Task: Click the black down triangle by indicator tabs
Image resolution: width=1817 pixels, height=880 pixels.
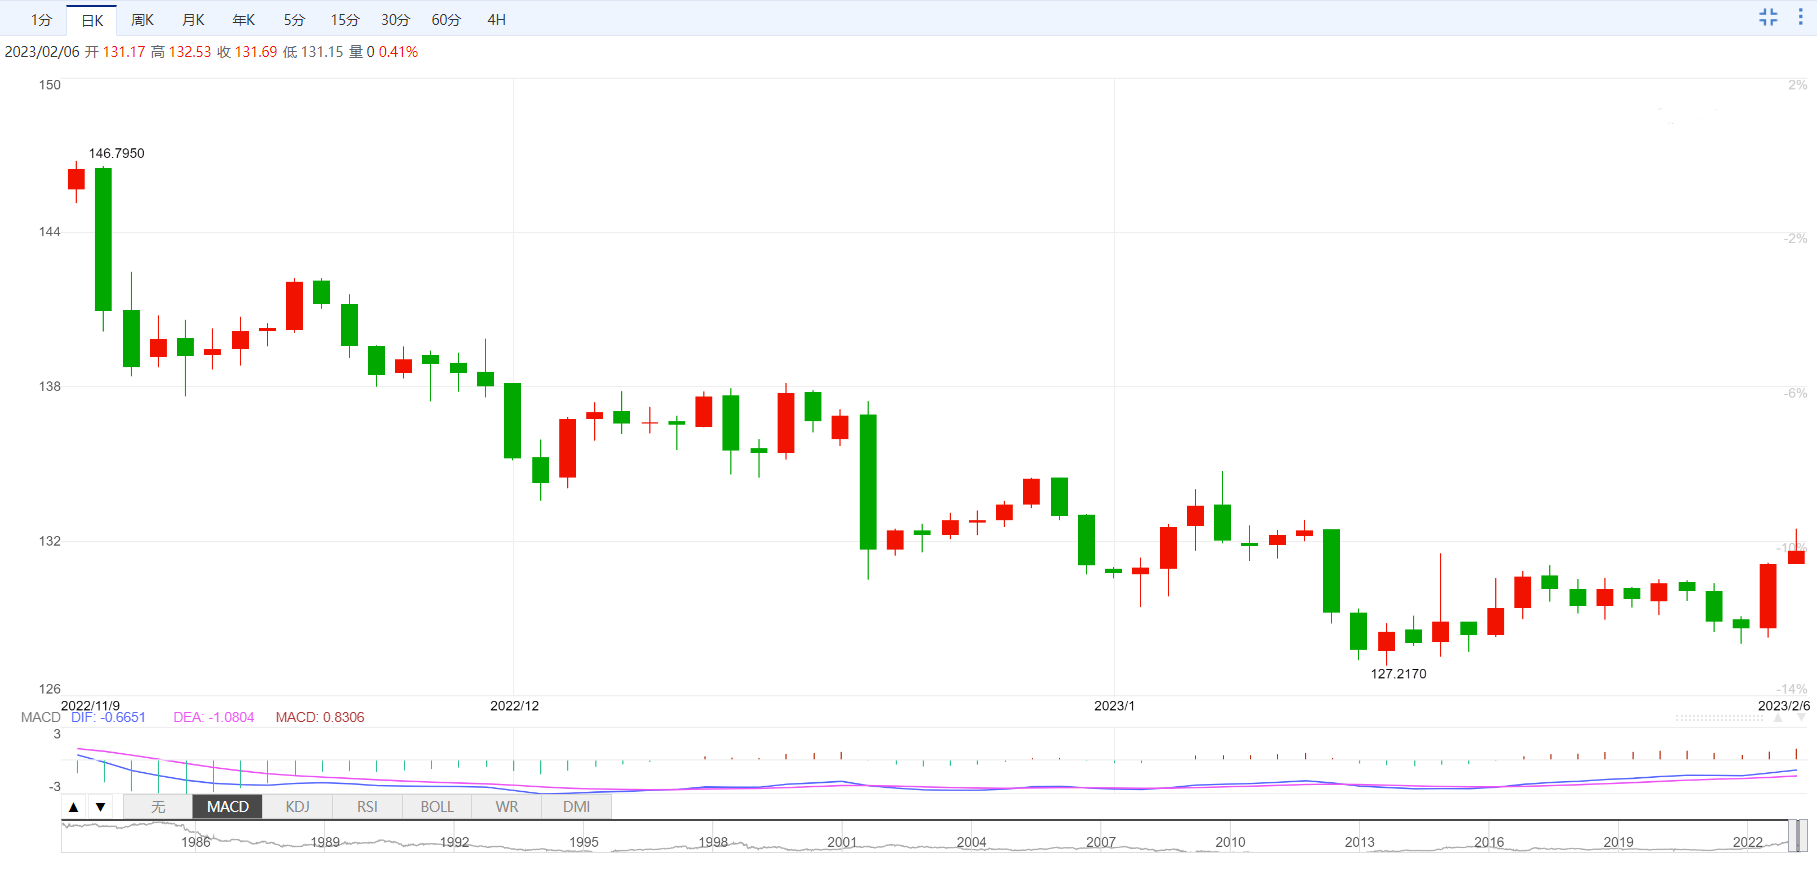Action: click(101, 807)
